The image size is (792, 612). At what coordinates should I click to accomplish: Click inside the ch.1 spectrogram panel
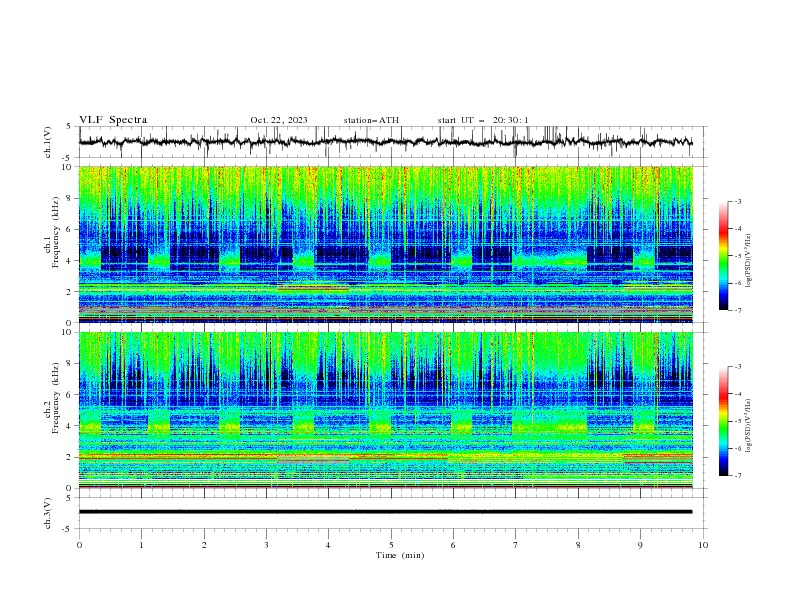tap(385, 244)
